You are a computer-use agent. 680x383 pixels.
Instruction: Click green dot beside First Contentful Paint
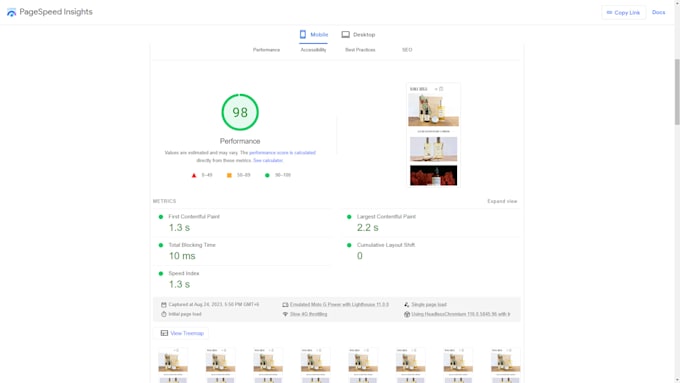tap(161, 217)
